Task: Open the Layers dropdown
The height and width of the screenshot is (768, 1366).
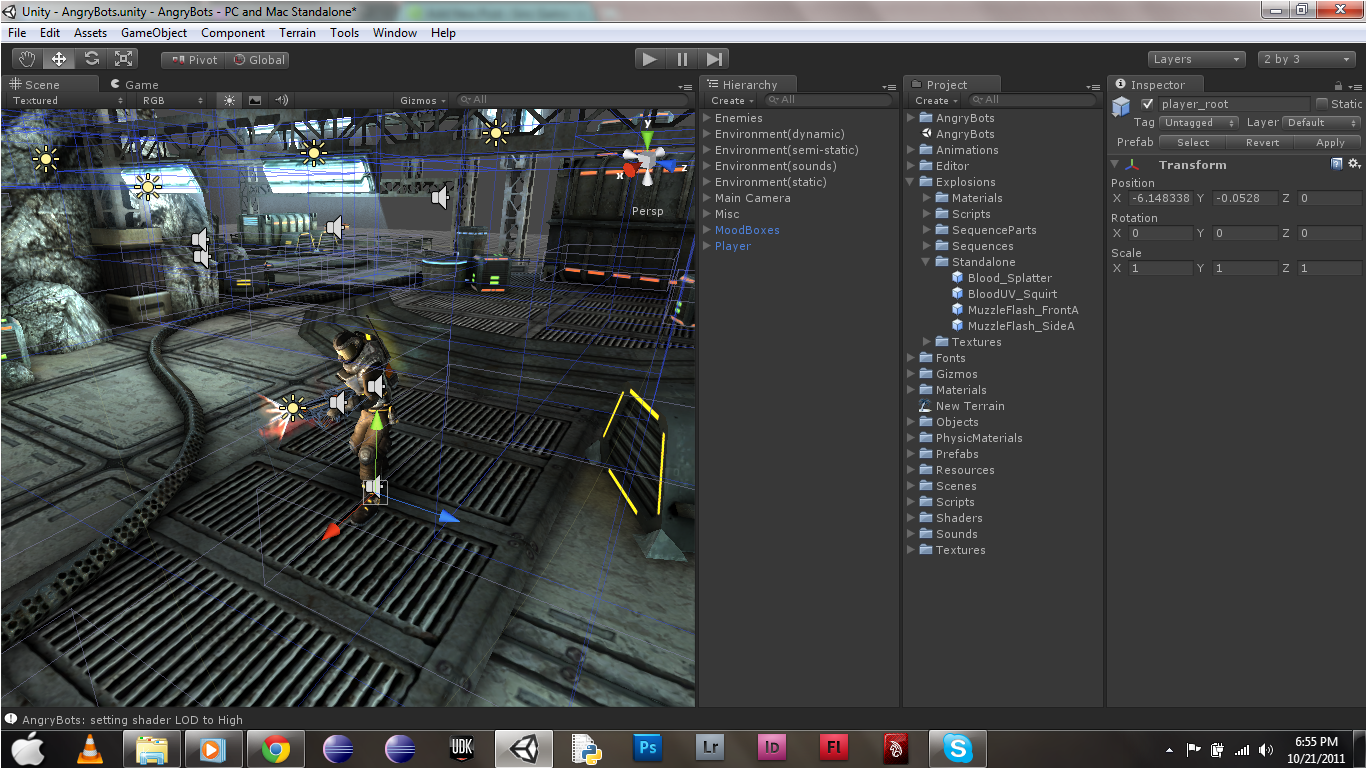Action: [x=1196, y=59]
